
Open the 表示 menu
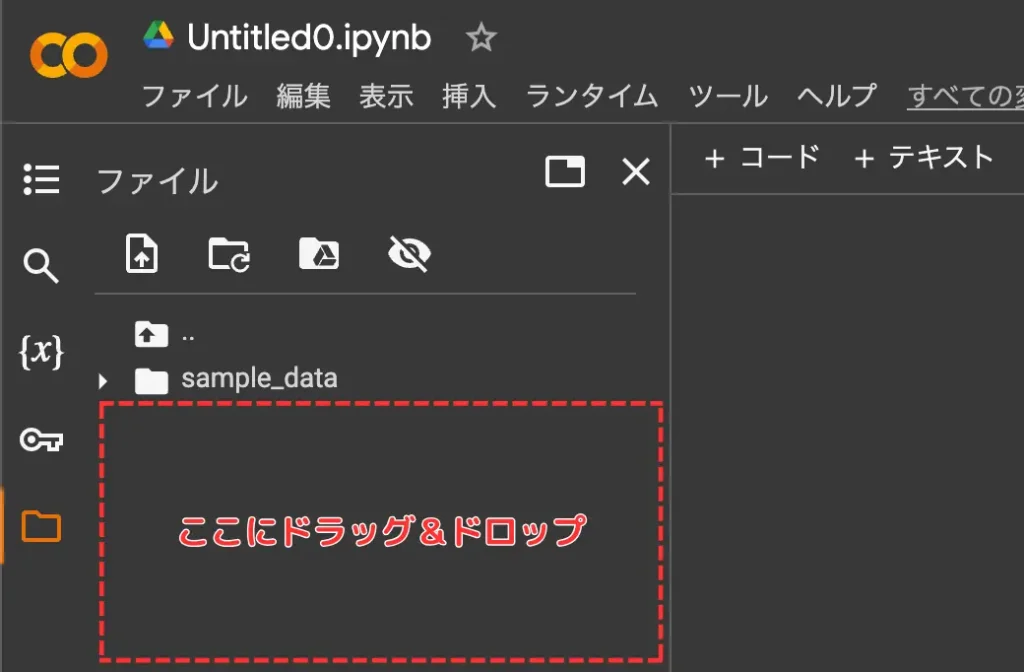click(x=386, y=96)
